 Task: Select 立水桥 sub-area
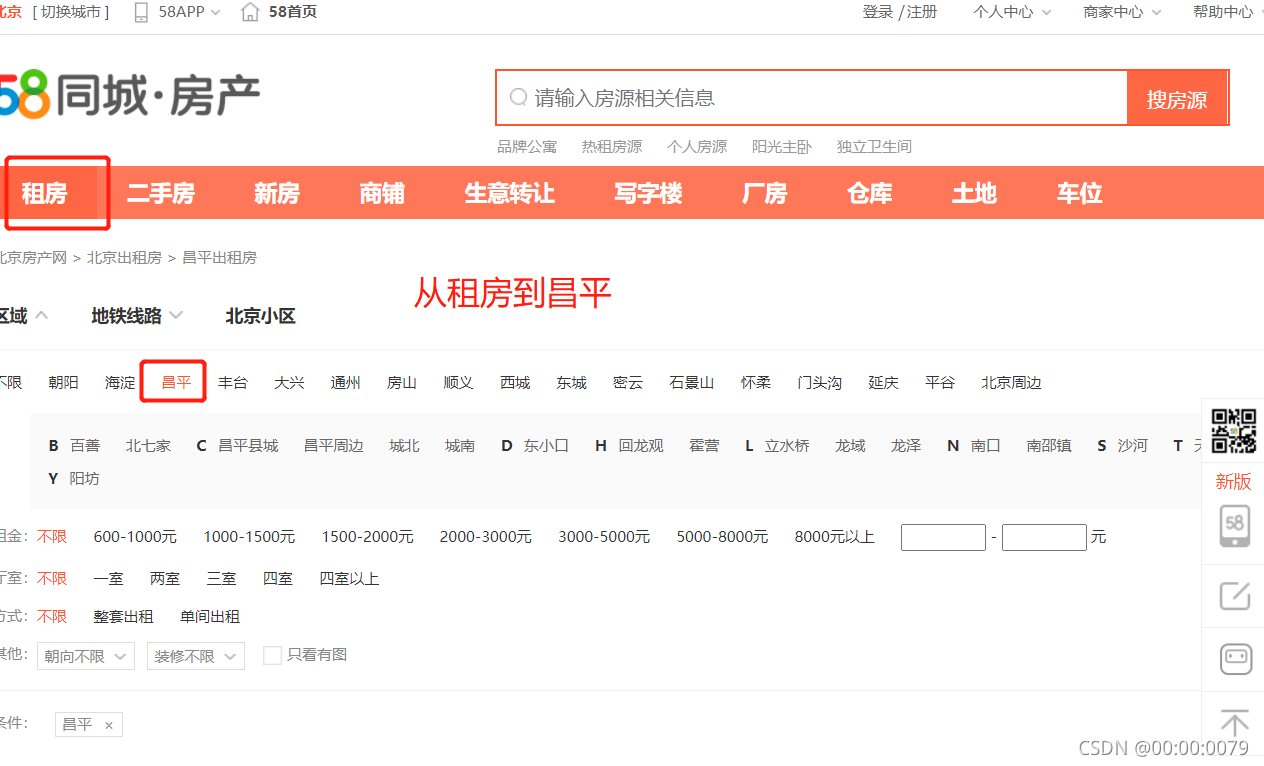pyautogui.click(x=787, y=446)
